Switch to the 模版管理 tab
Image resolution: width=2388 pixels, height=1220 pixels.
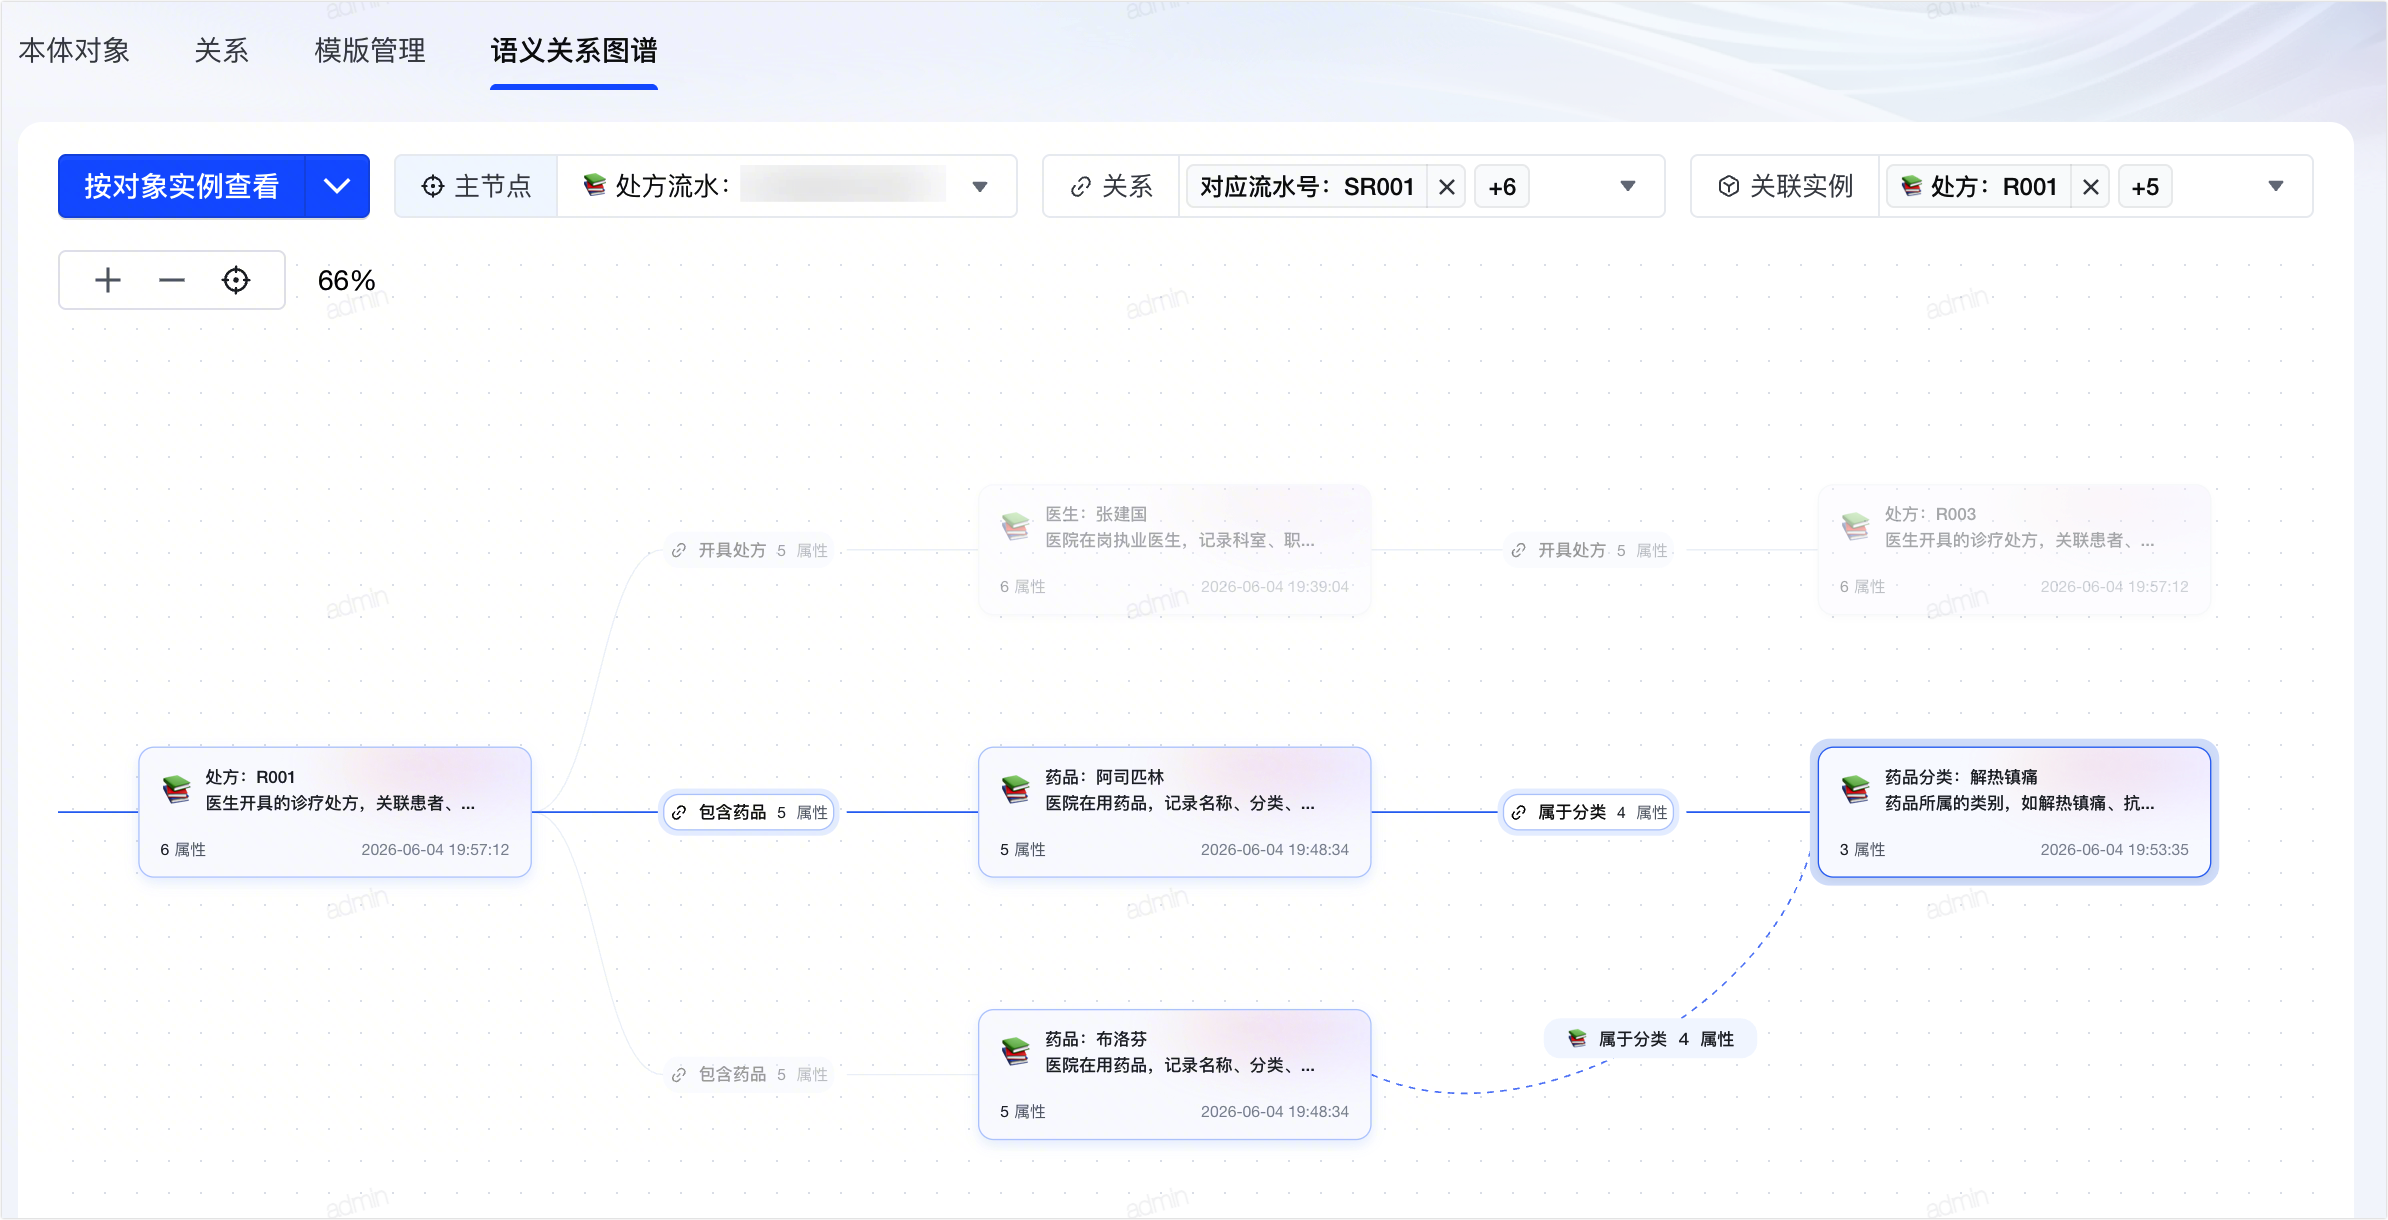(370, 50)
